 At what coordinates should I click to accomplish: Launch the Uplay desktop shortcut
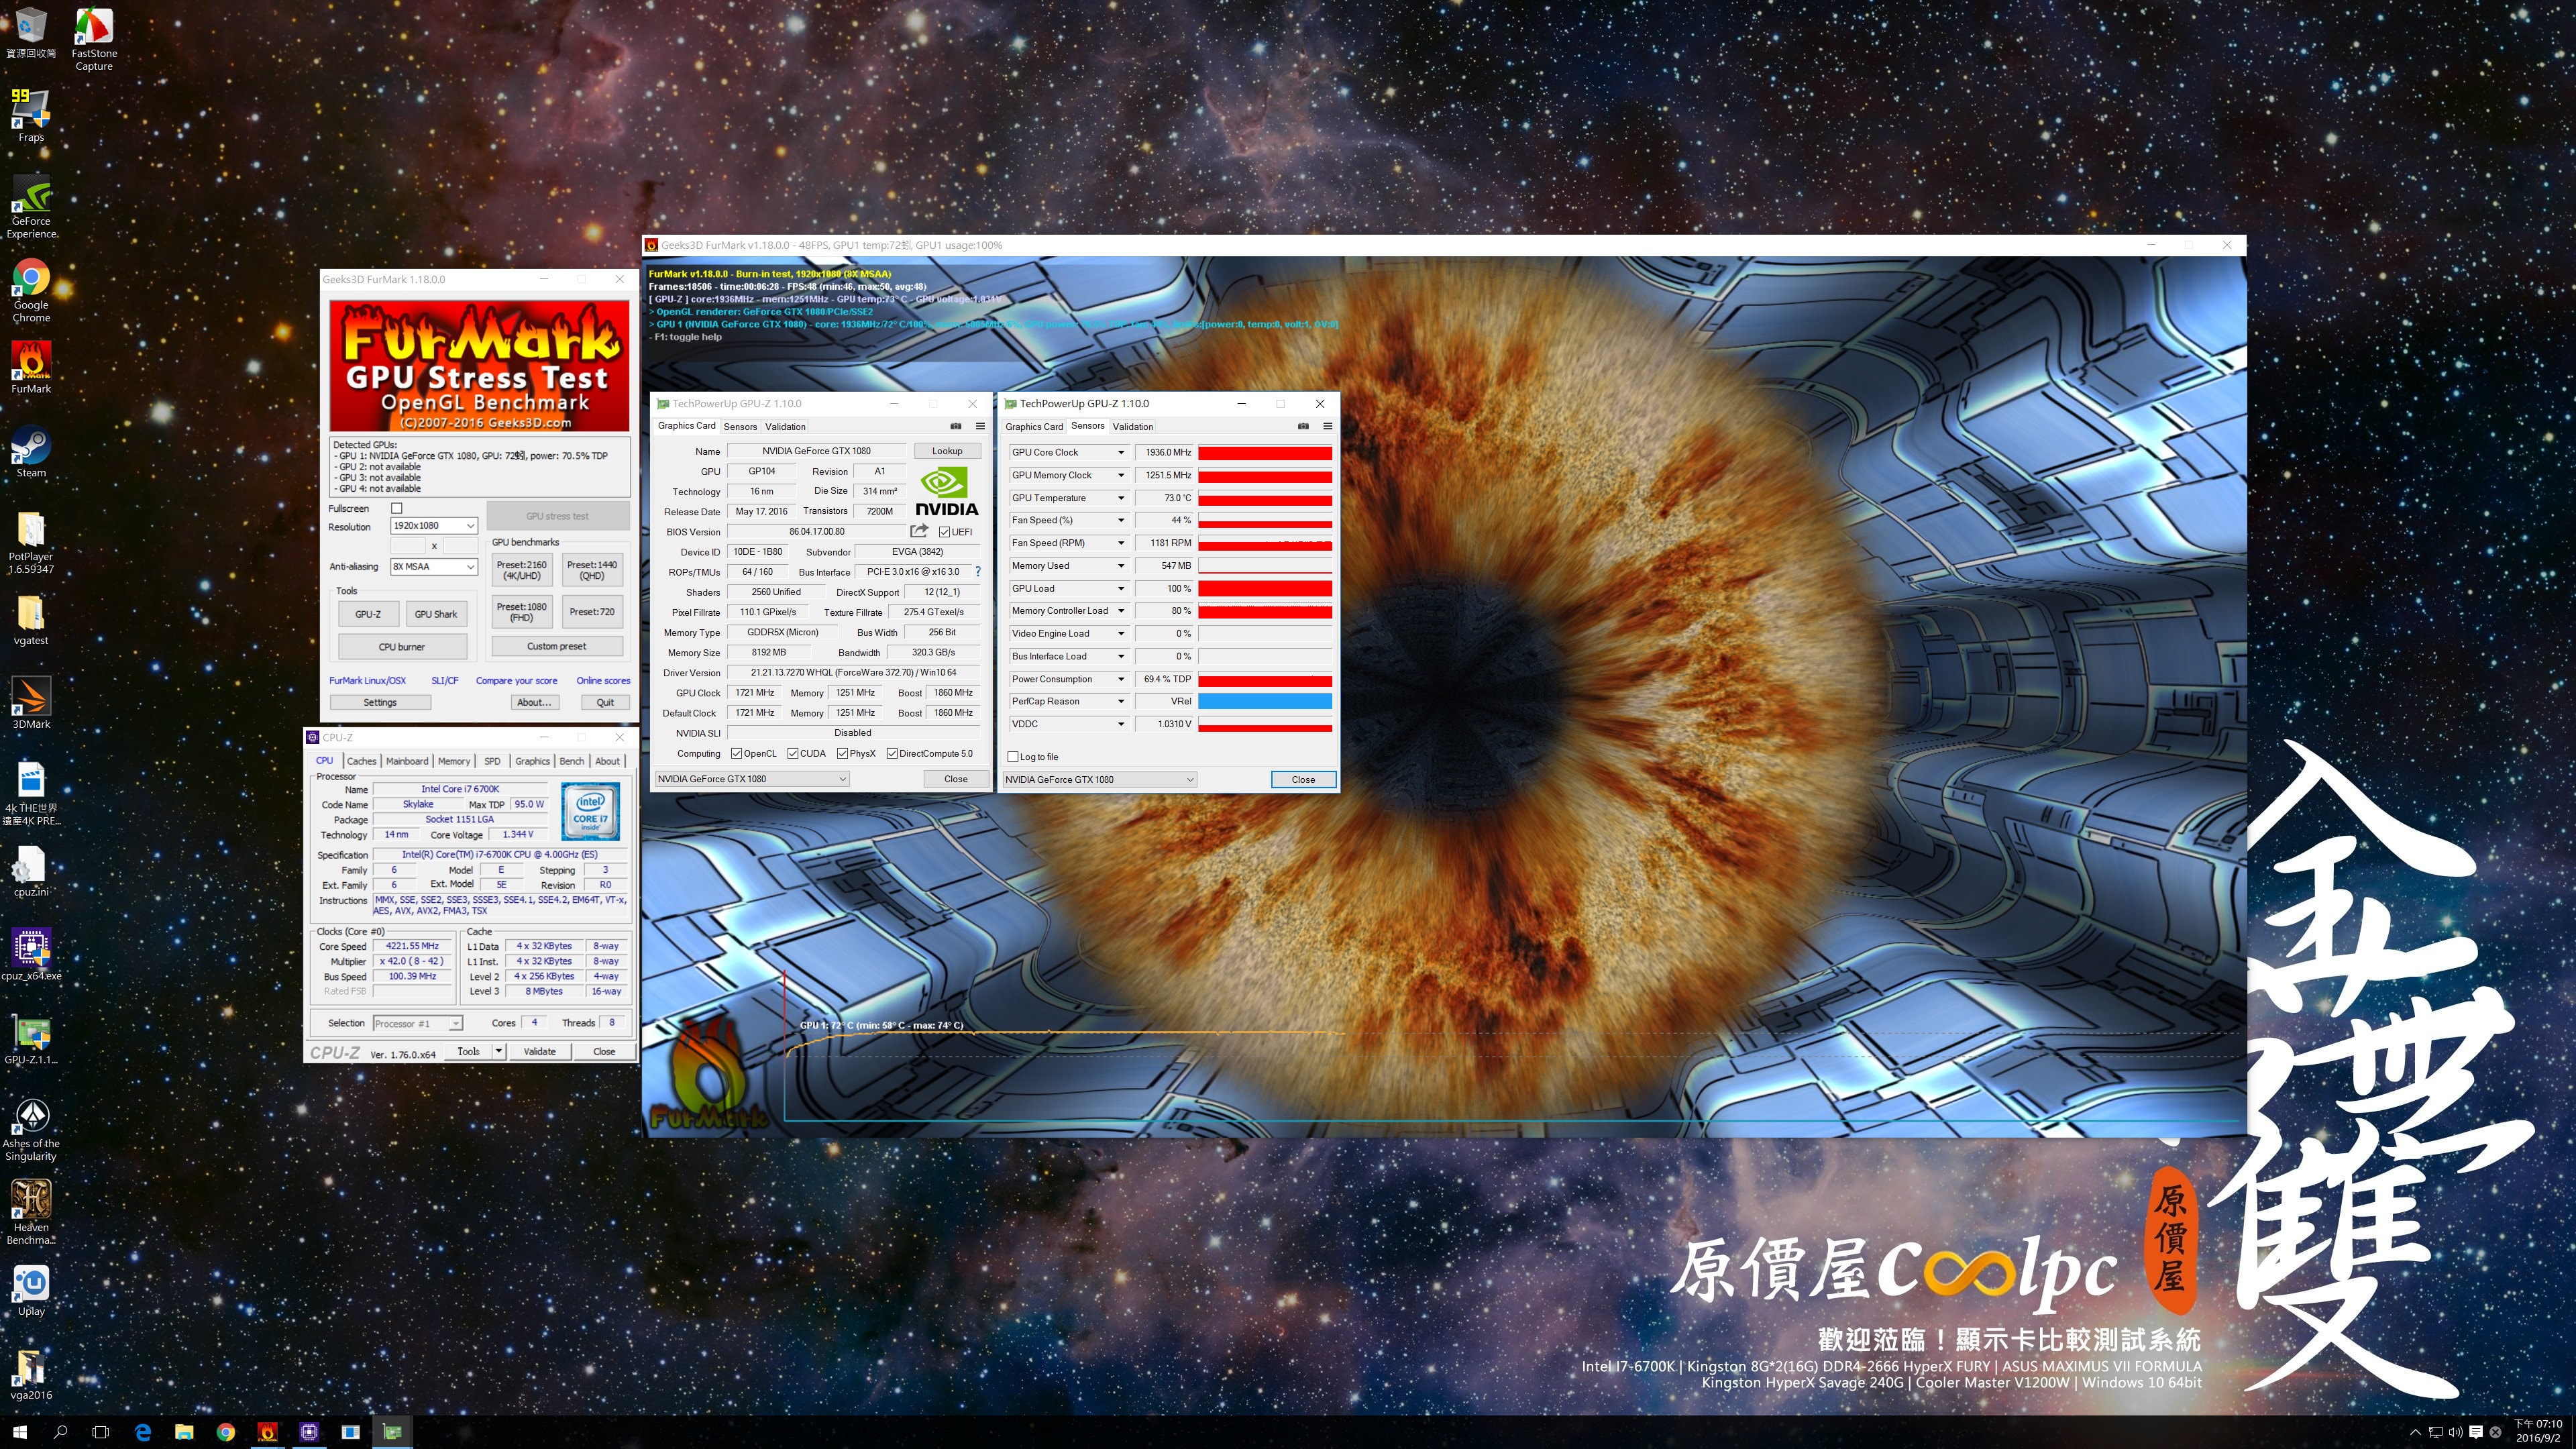tap(31, 1290)
